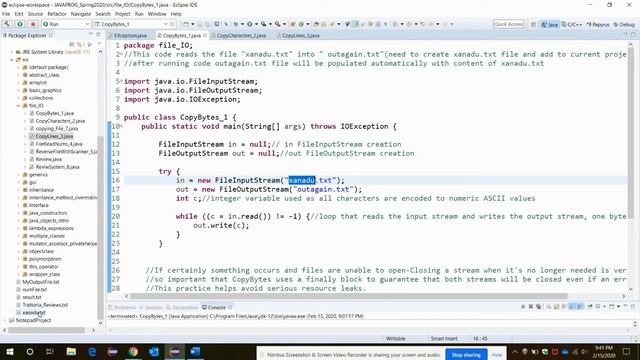
Task: Click the green Run launch button
Action: pyautogui.click(x=20, y=24)
